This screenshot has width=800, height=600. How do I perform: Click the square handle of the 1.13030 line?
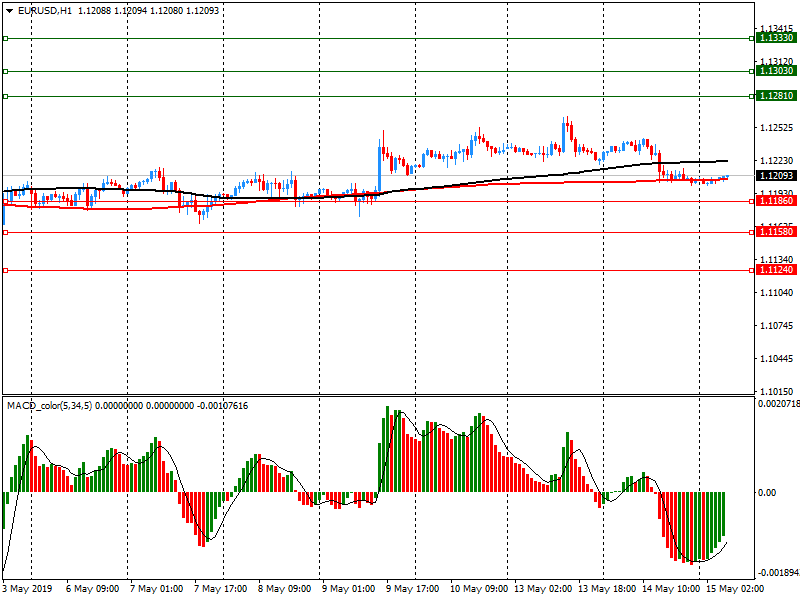[x=6, y=71]
